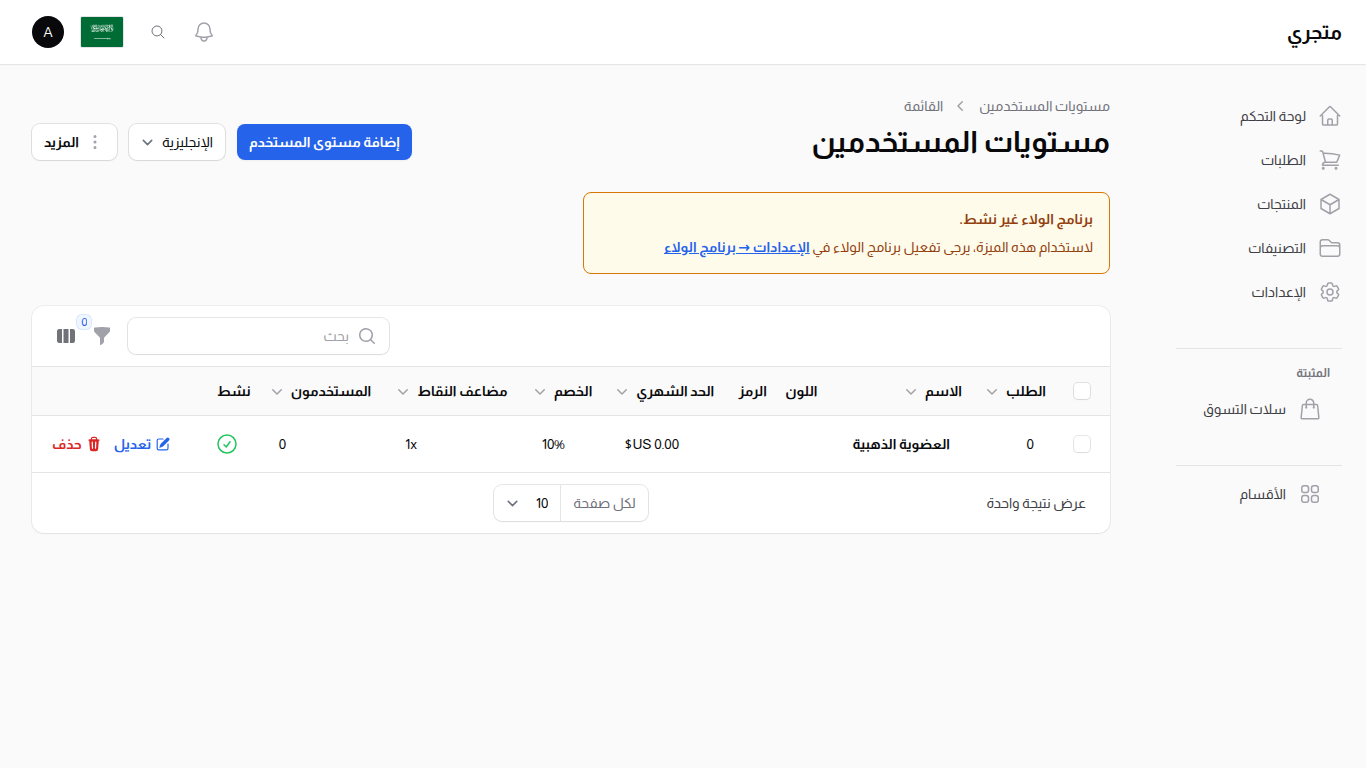Open the sort dropdown on the الاسم column
The width and height of the screenshot is (1366, 768).
pyautogui.click(x=912, y=392)
